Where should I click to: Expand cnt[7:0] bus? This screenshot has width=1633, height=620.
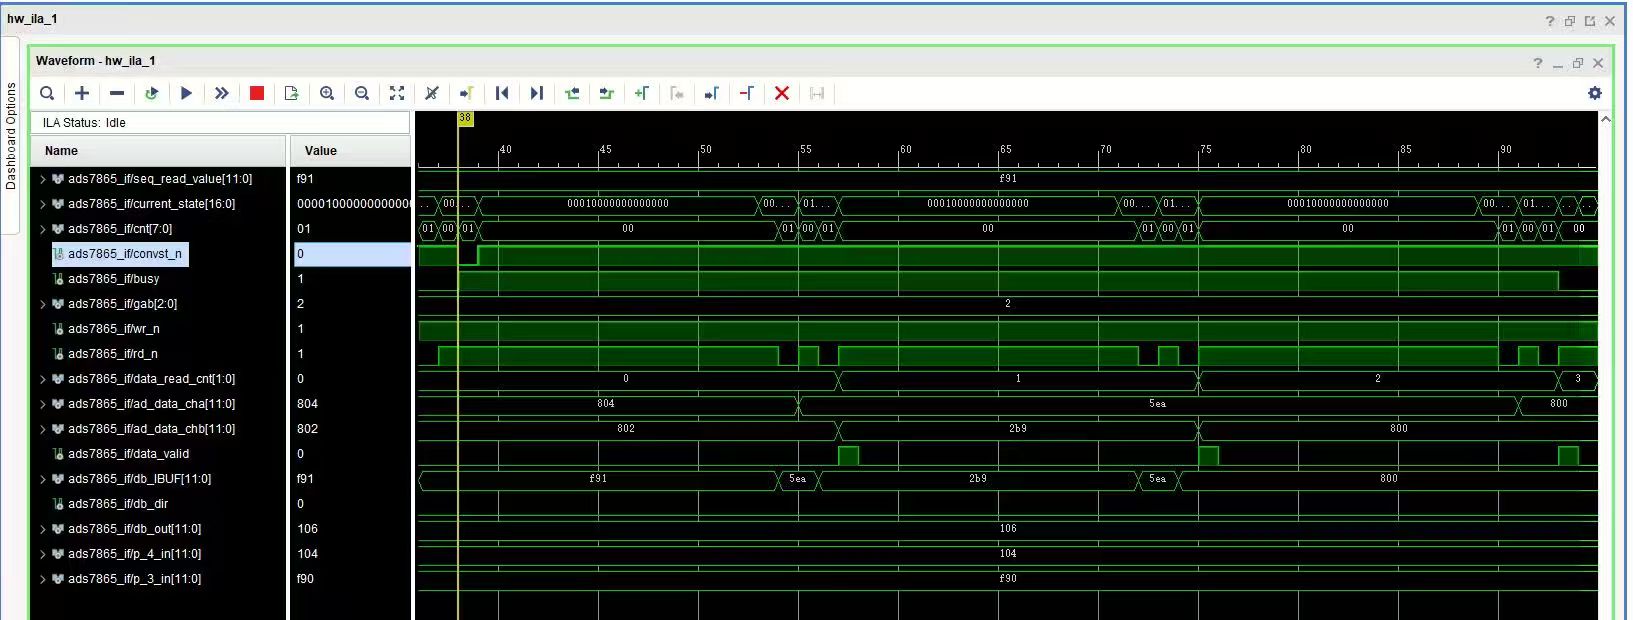(x=43, y=229)
